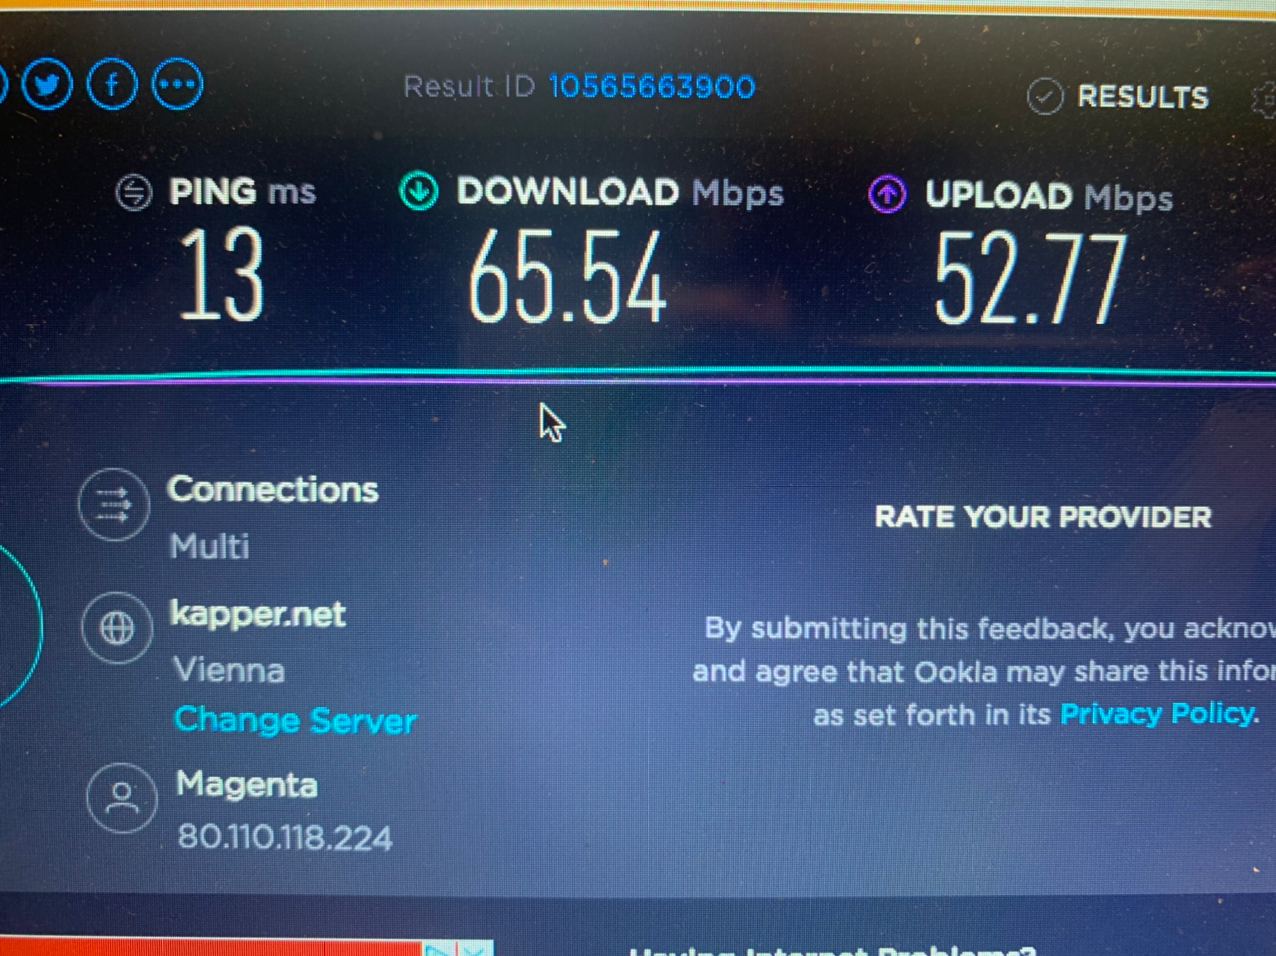Click the 52.77 upload speed value
The height and width of the screenshot is (956, 1276).
point(1030,279)
